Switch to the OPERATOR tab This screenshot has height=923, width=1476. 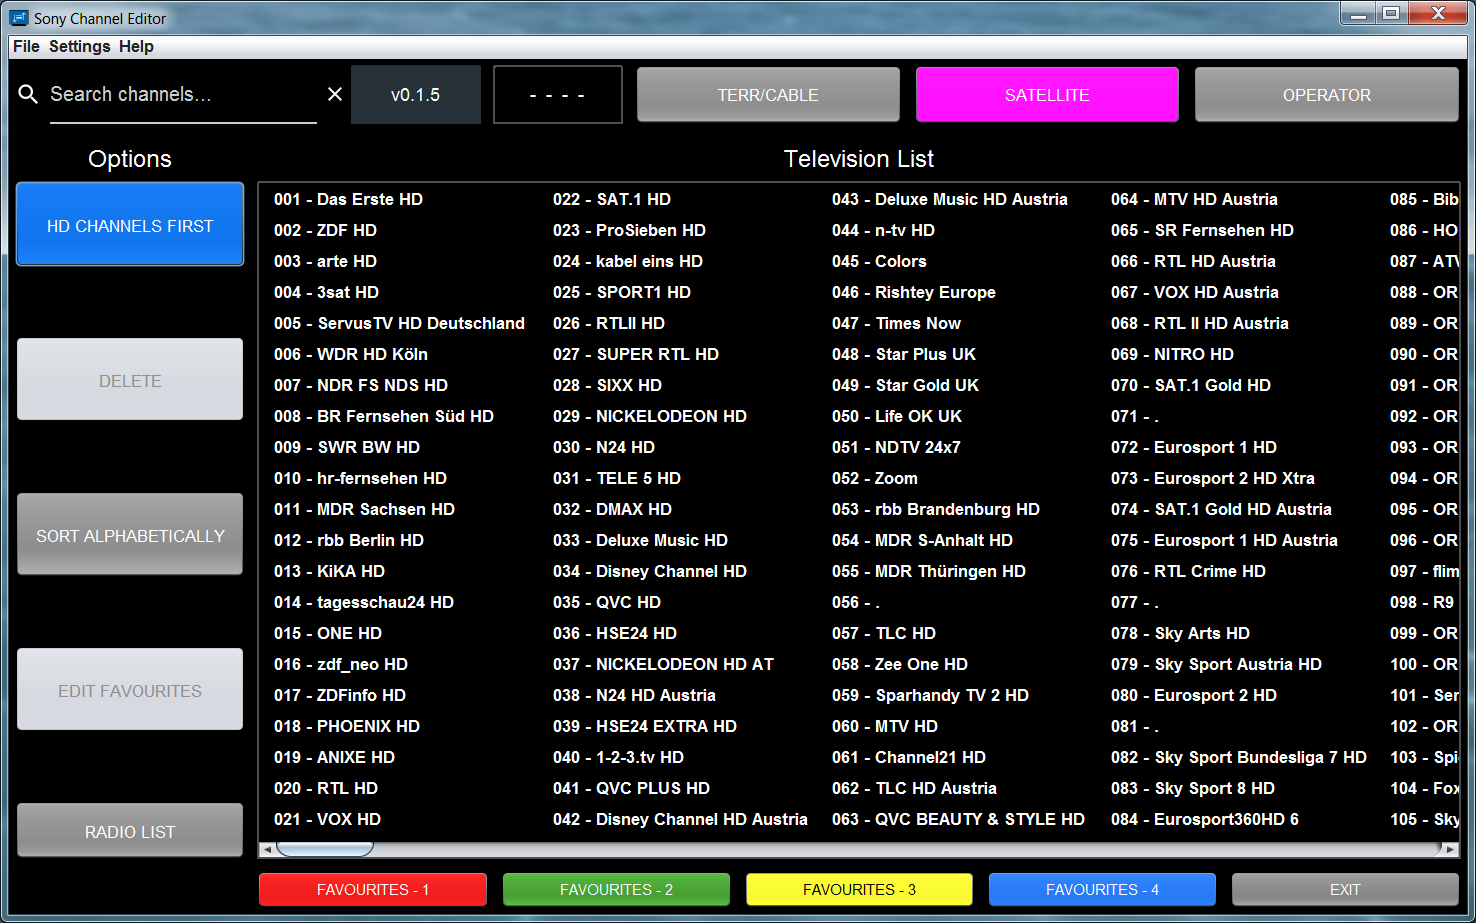(x=1327, y=95)
